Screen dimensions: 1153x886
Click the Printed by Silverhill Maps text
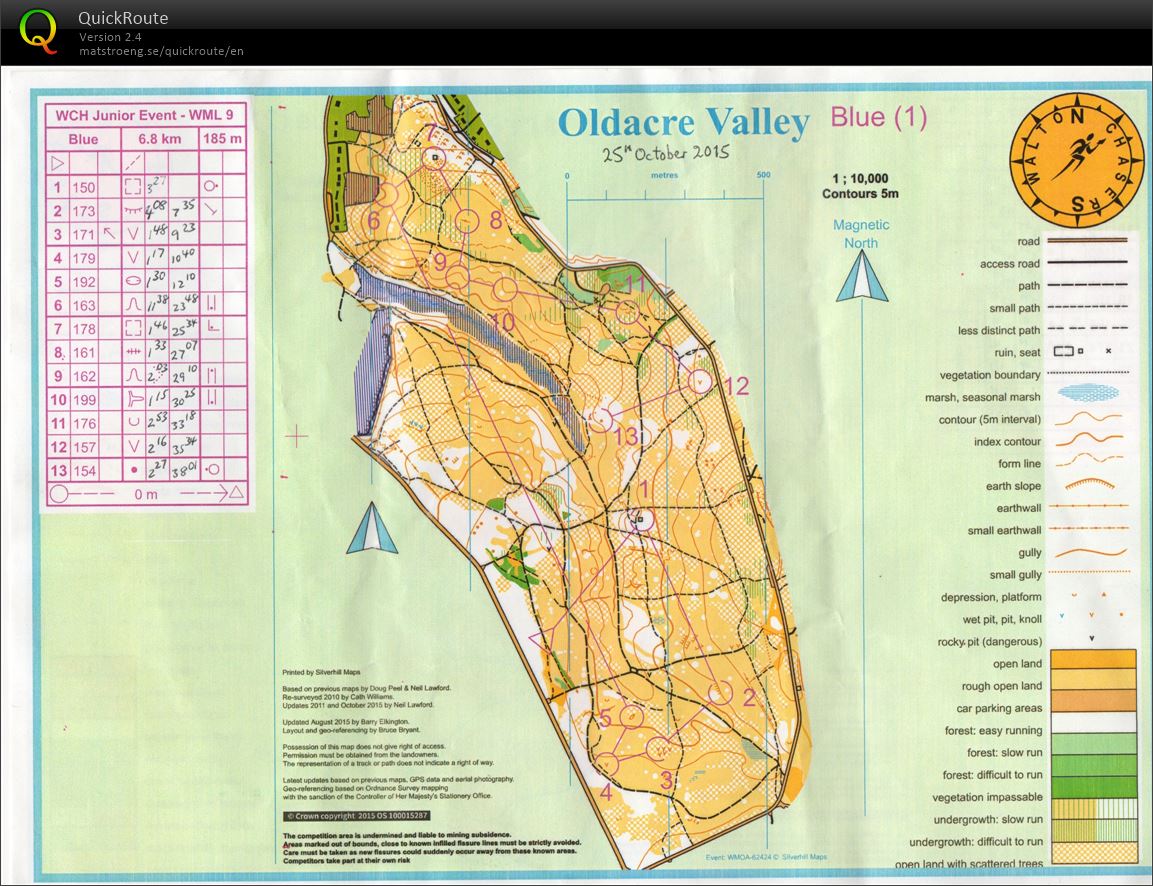(x=321, y=672)
